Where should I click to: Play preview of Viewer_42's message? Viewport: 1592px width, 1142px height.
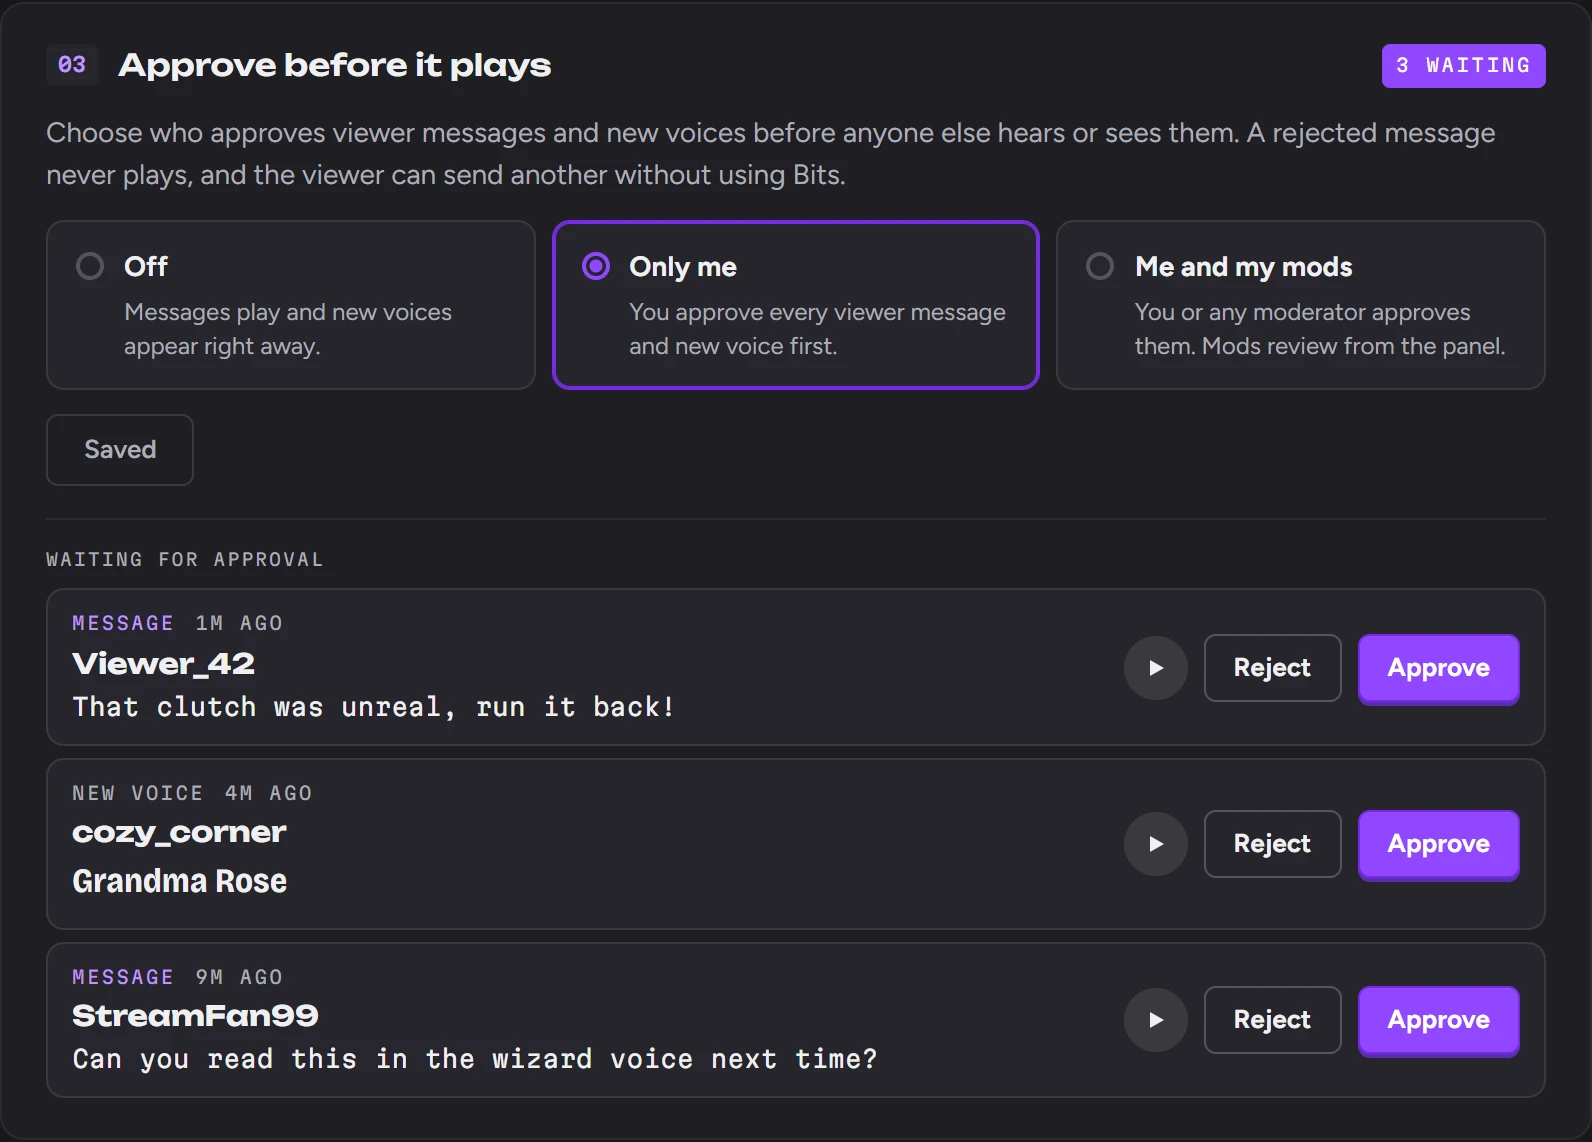click(1155, 668)
